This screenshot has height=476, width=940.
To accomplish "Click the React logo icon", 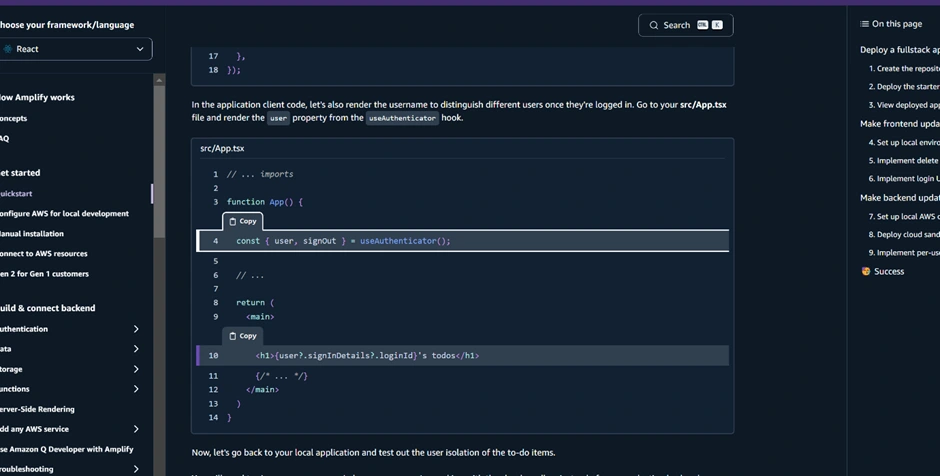I will 8,49.
